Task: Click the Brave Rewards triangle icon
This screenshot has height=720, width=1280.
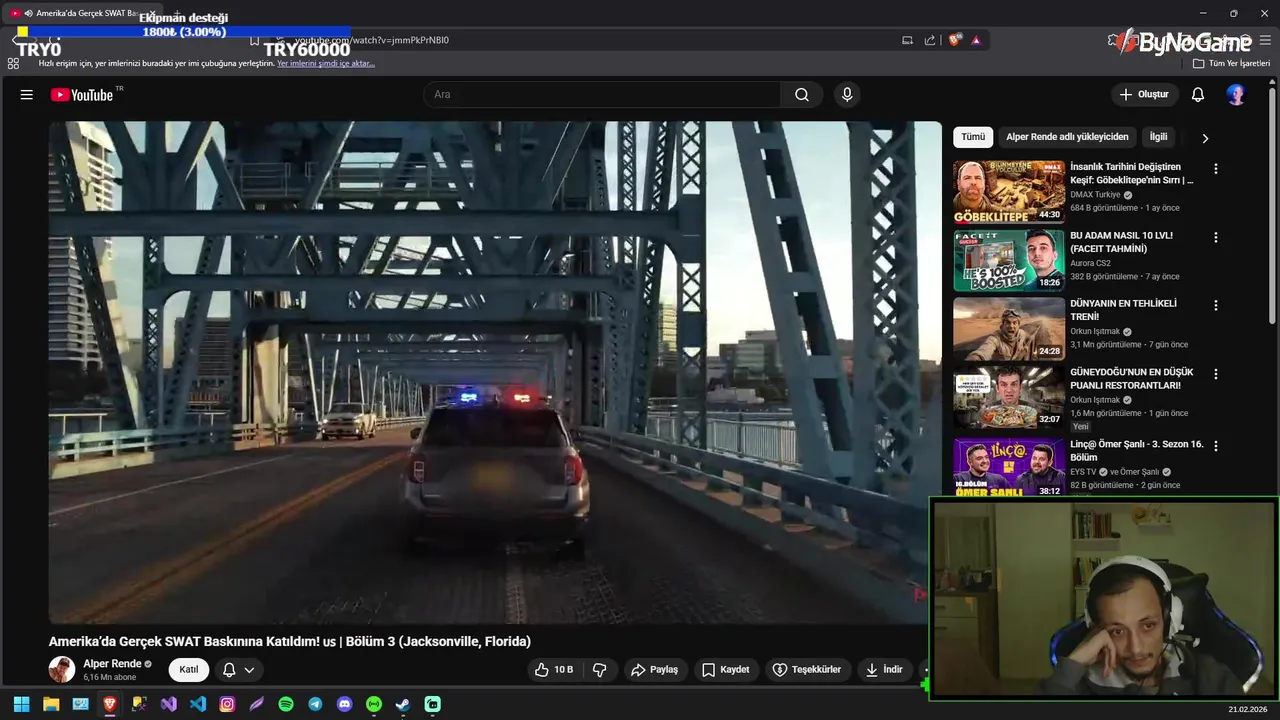Action: (976, 40)
